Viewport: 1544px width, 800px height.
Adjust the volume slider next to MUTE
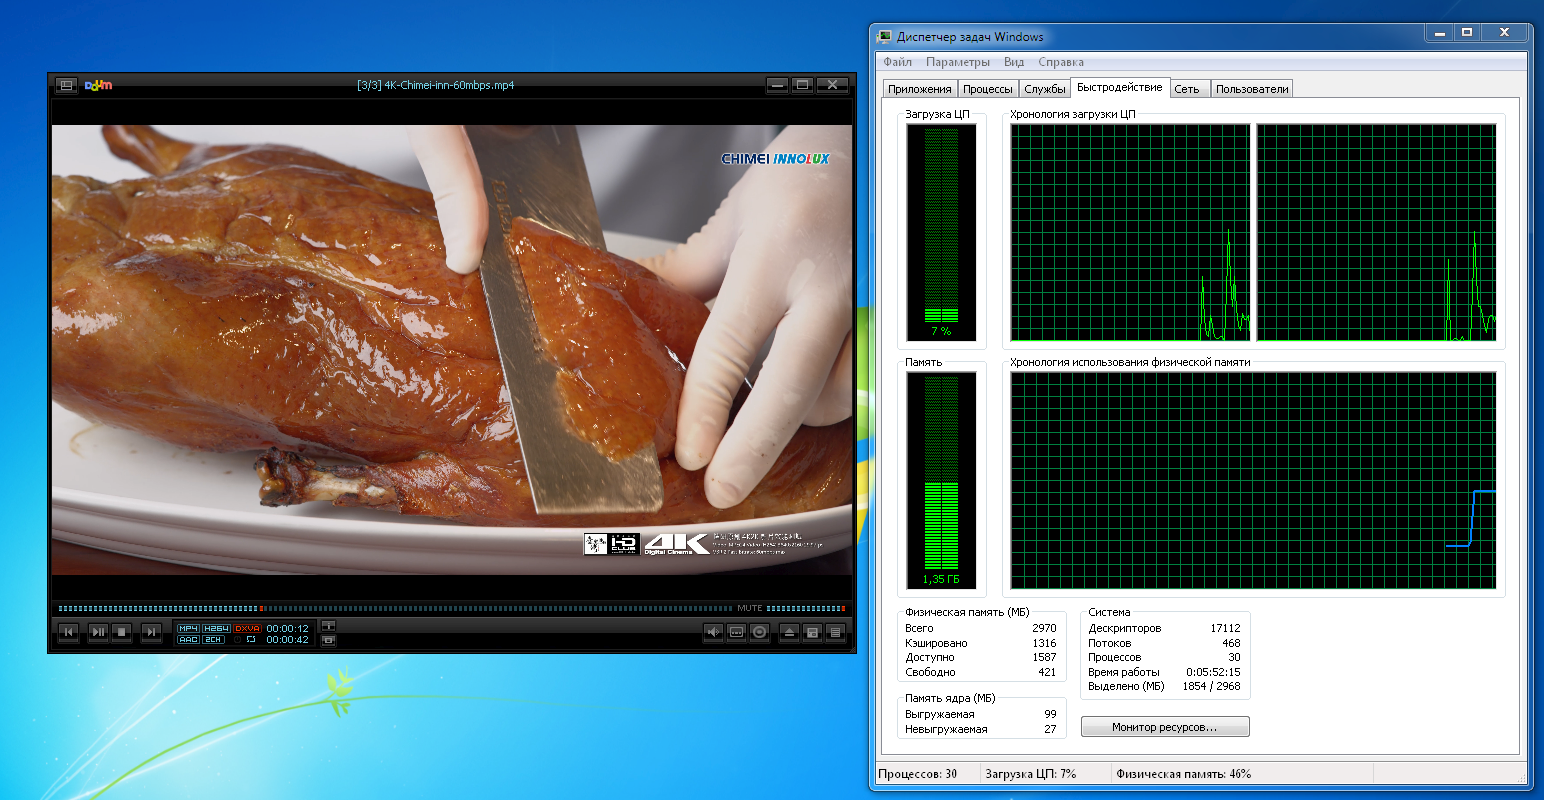point(806,608)
